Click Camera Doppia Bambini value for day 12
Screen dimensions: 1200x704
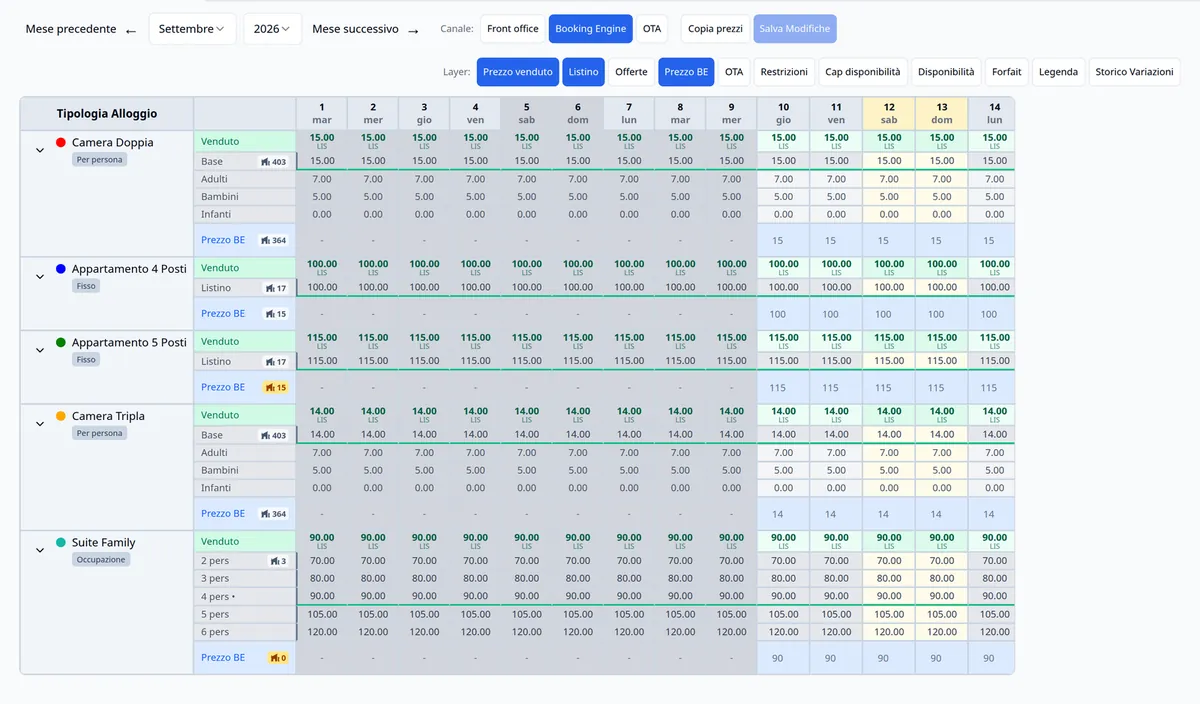(889, 197)
